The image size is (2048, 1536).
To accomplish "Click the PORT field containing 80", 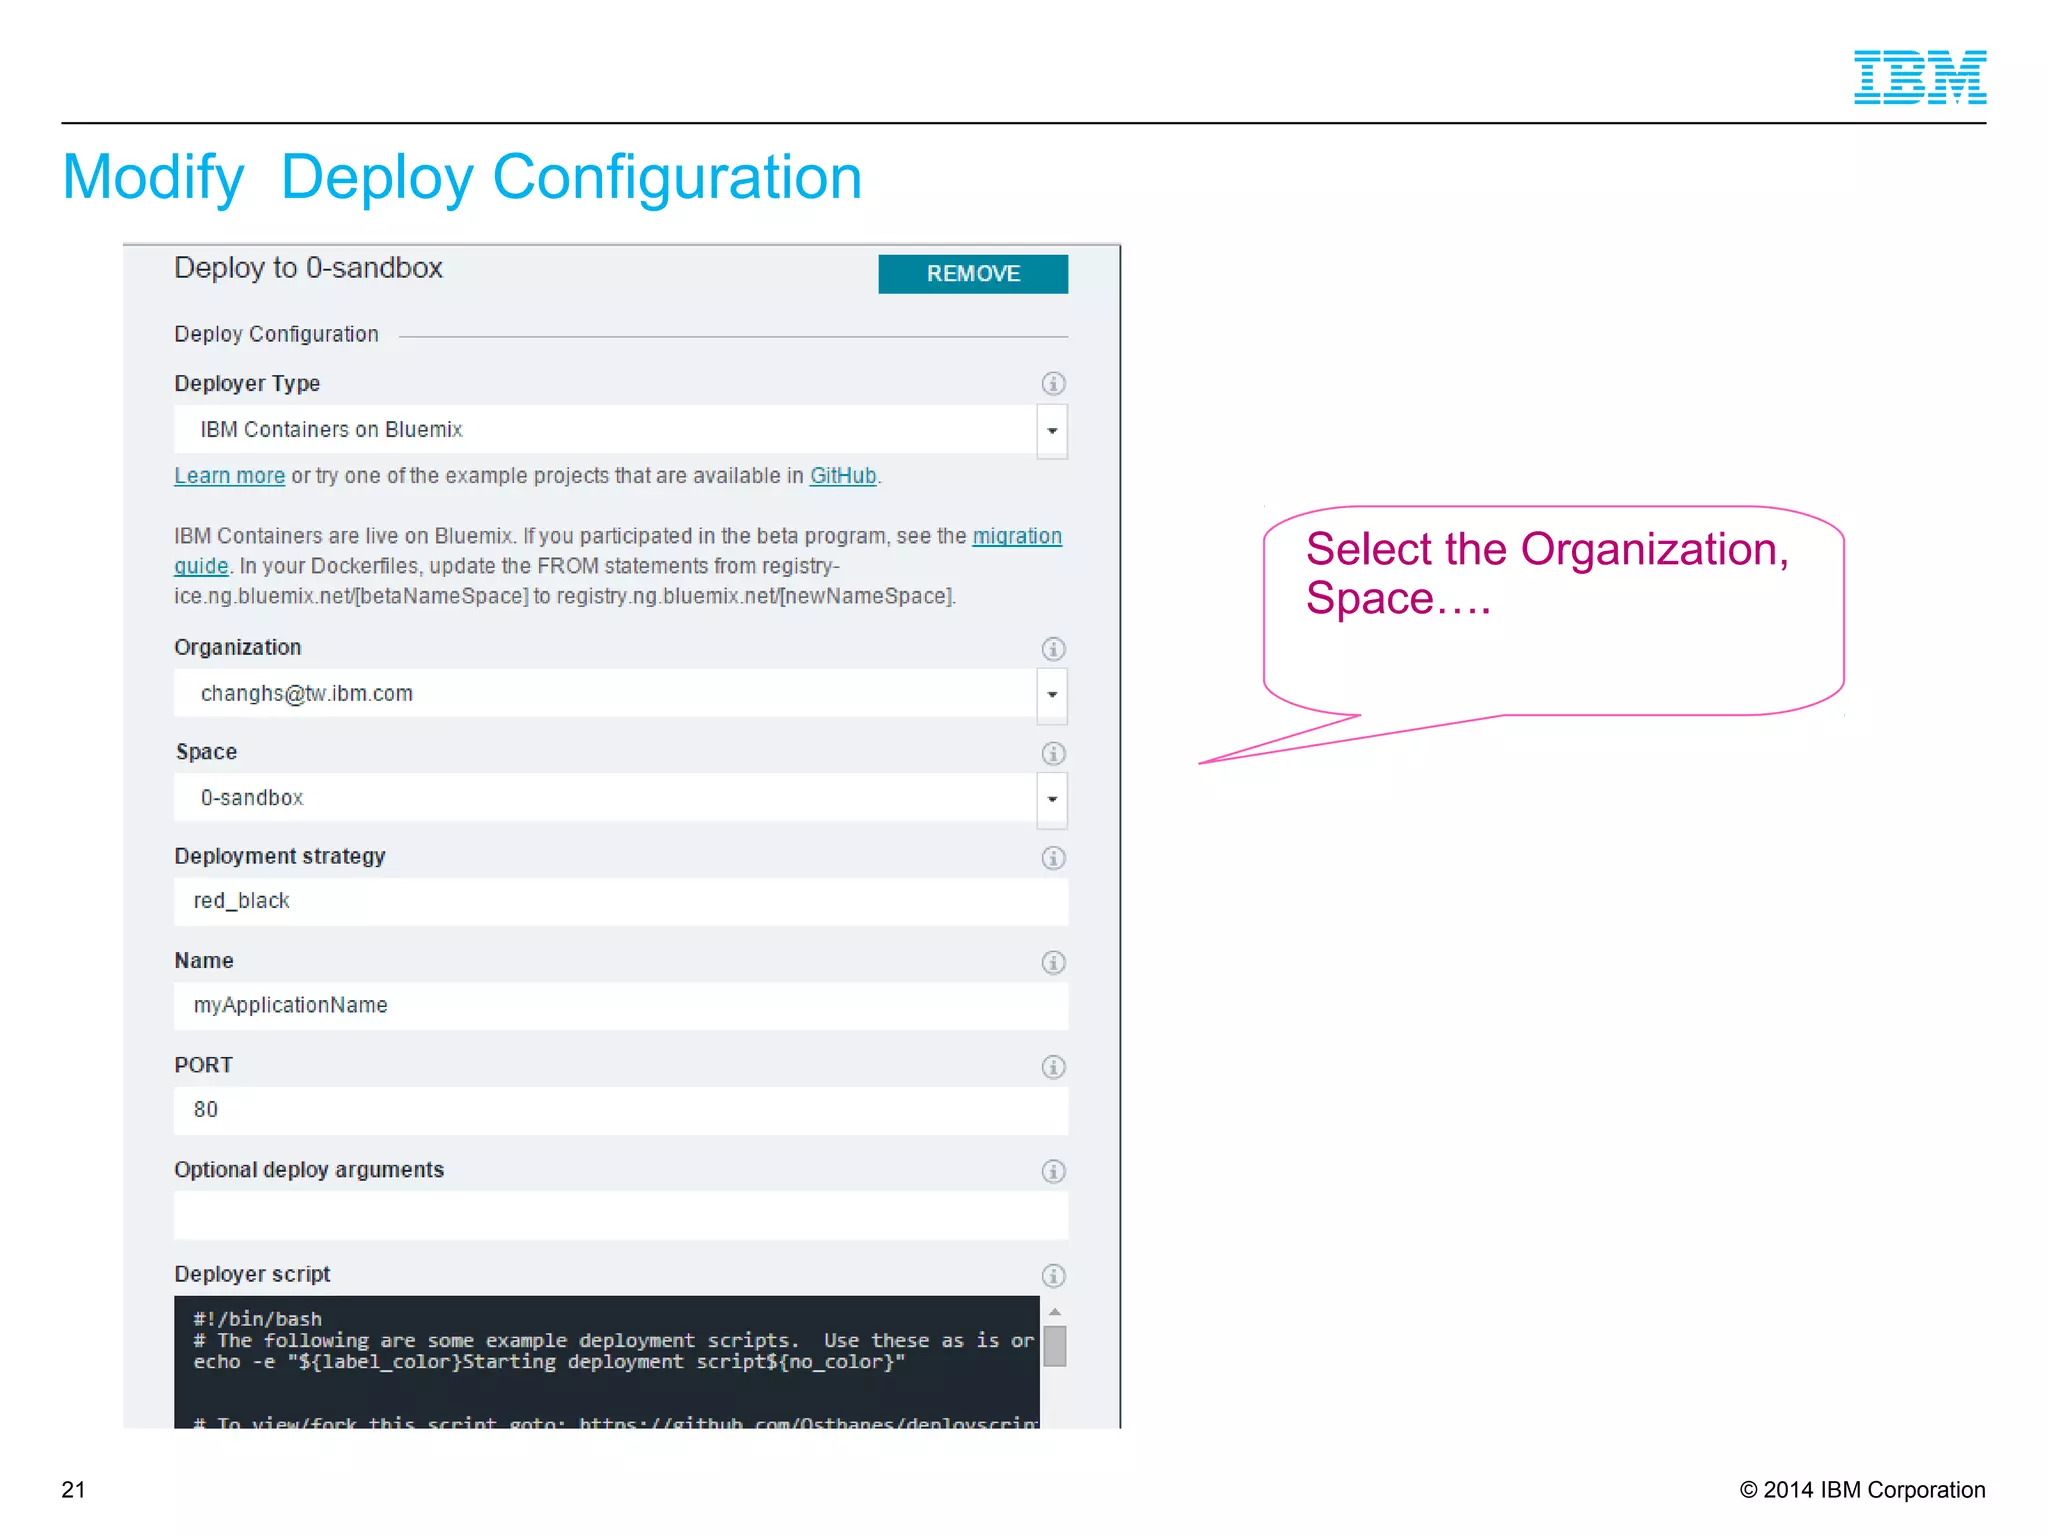I will pyautogui.click(x=621, y=1110).
